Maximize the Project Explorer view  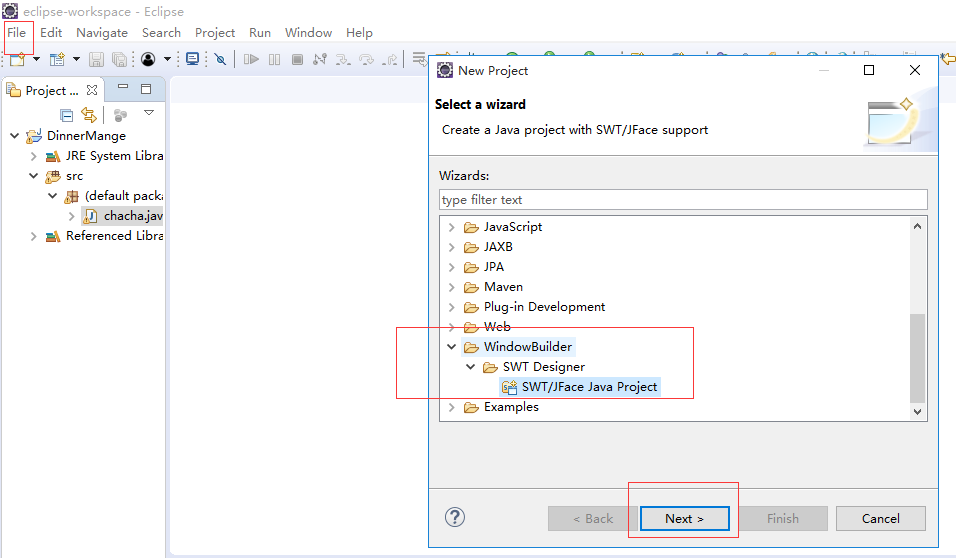(146, 89)
